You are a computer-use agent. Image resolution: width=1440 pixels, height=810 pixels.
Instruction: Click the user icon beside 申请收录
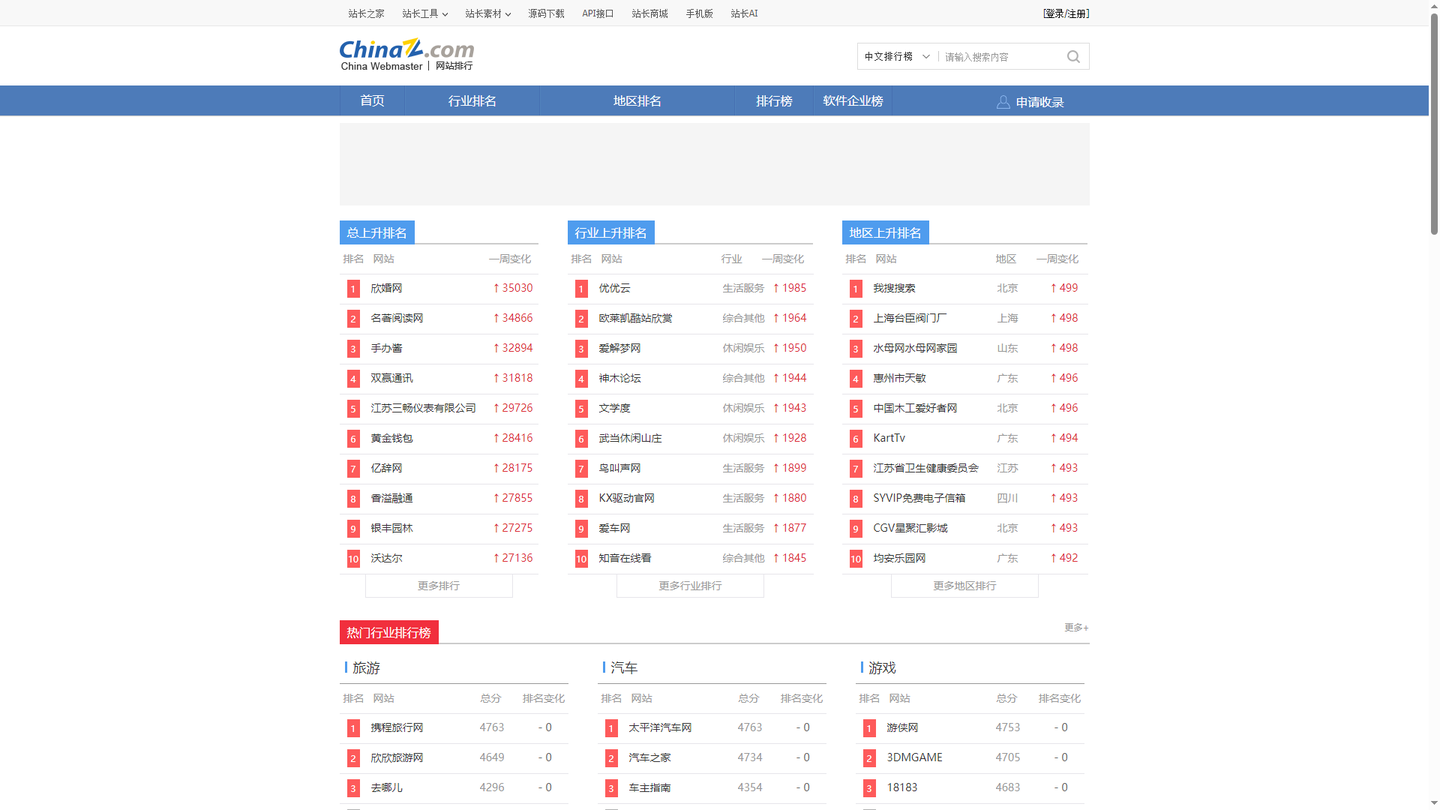coord(1003,102)
